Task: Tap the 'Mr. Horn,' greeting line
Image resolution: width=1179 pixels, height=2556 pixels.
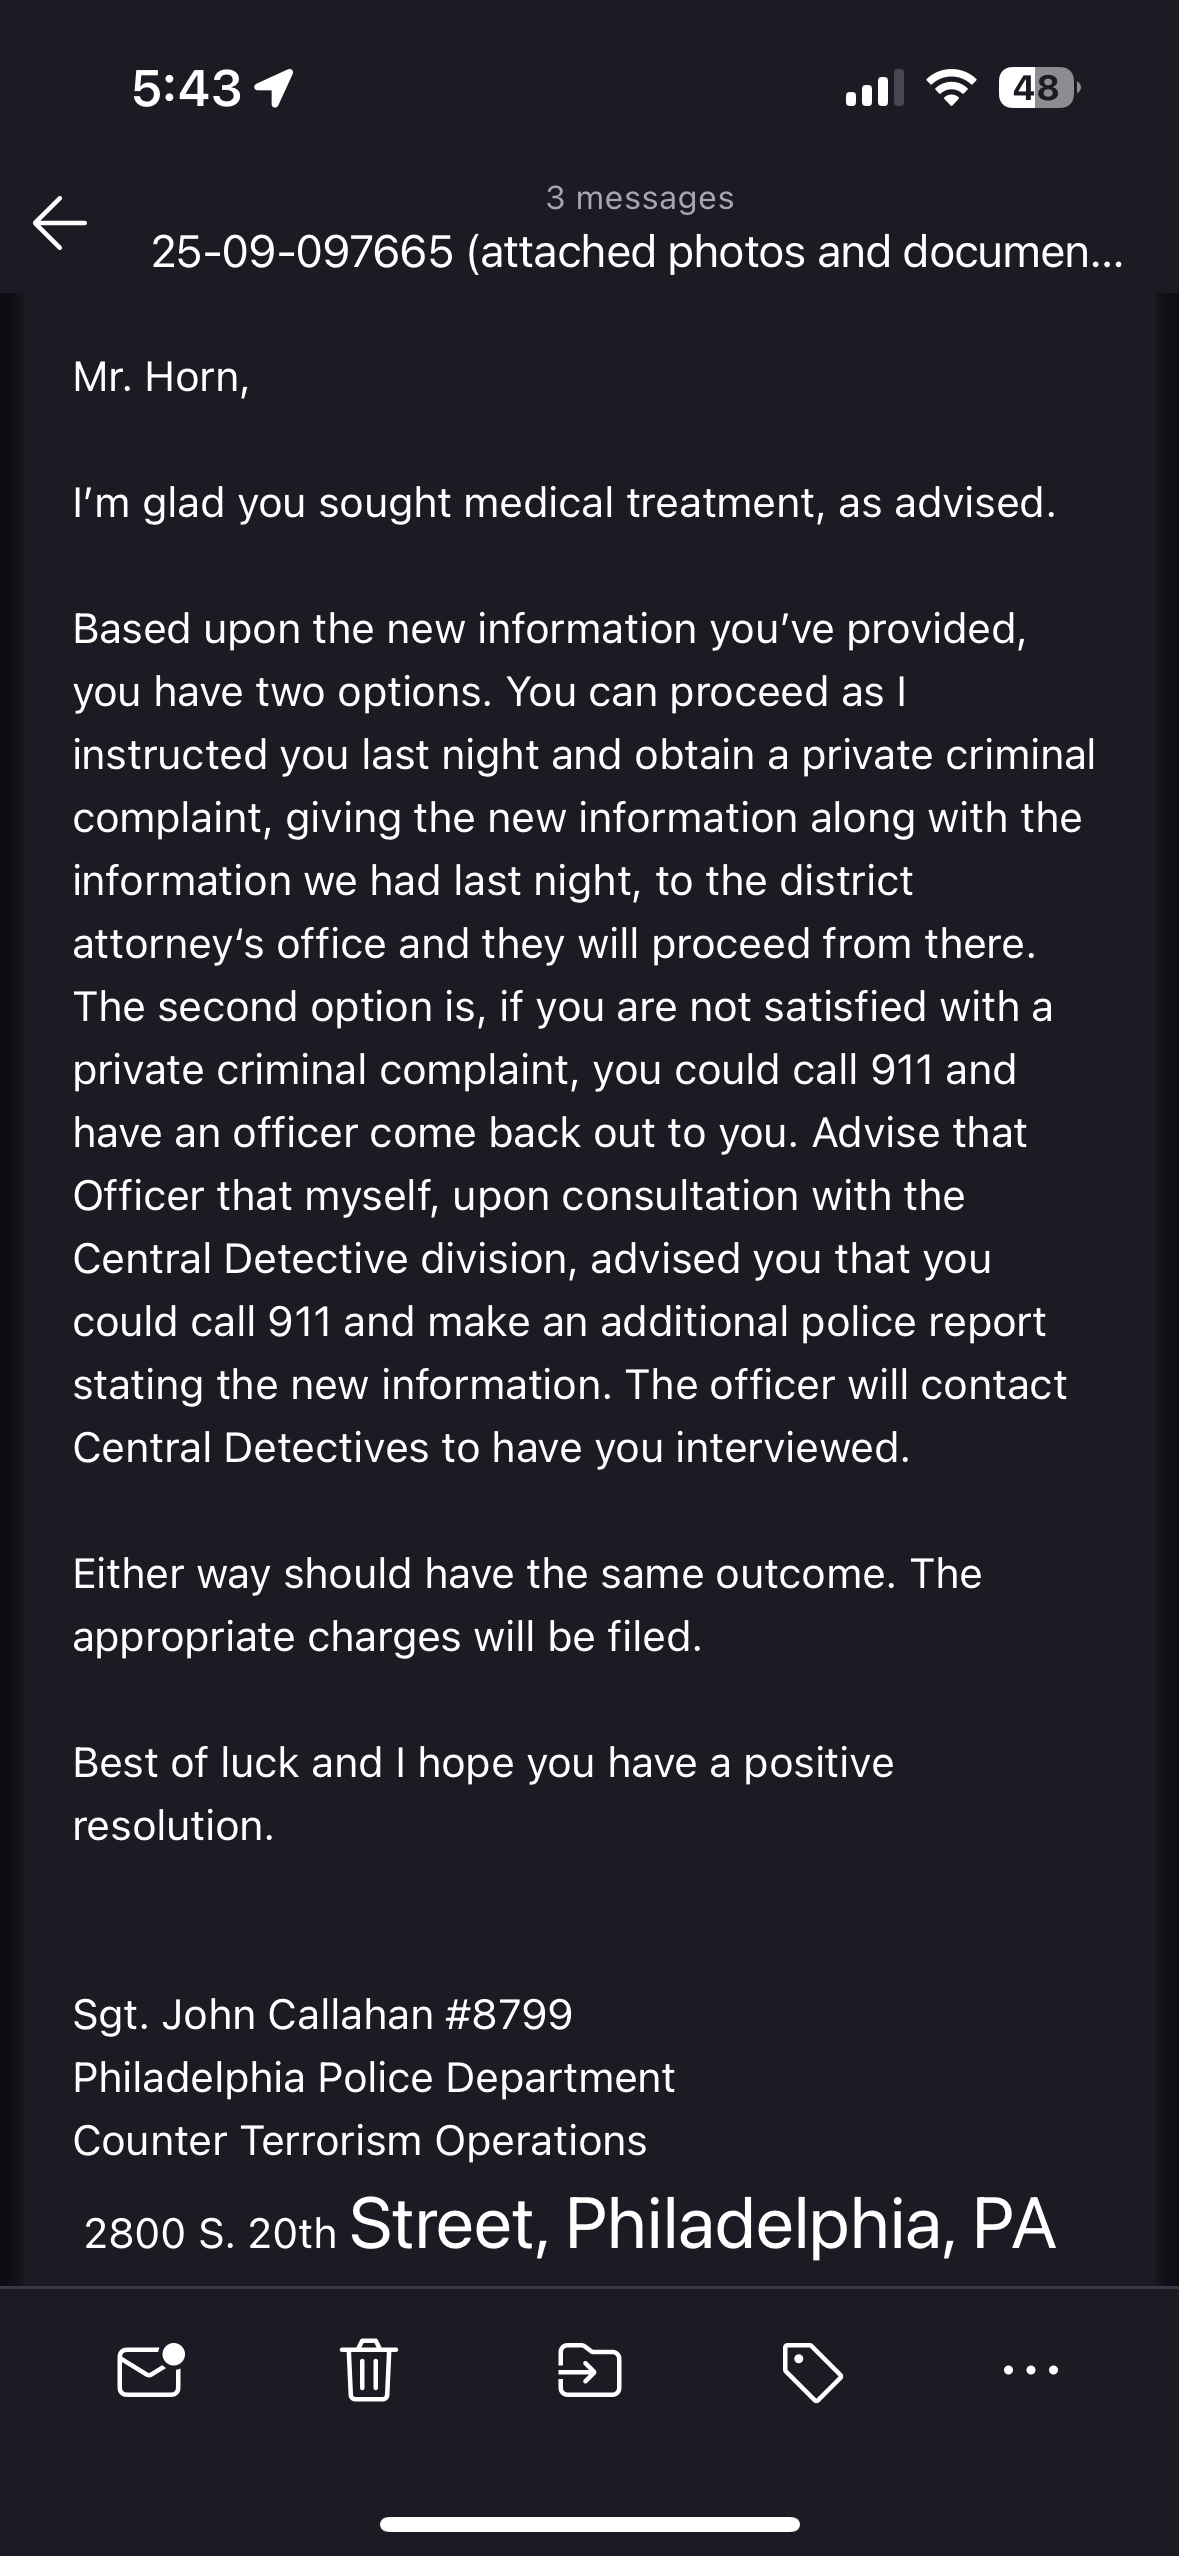Action: tap(161, 378)
